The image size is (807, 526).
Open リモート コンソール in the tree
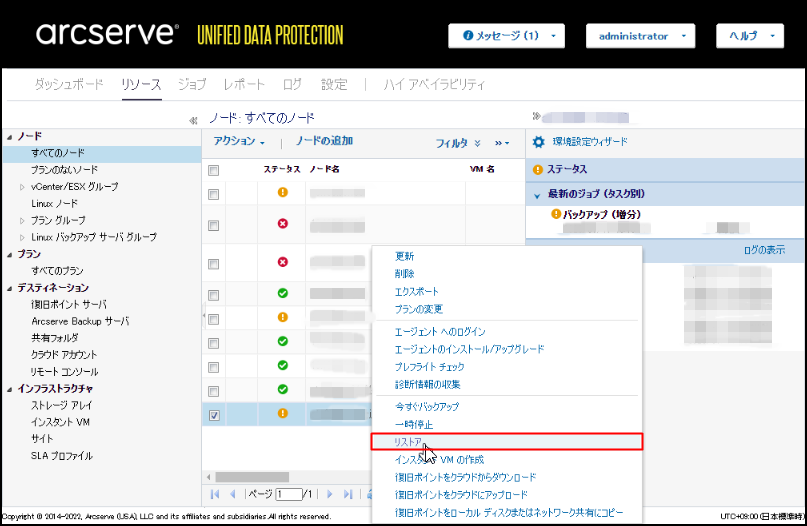(x=65, y=372)
